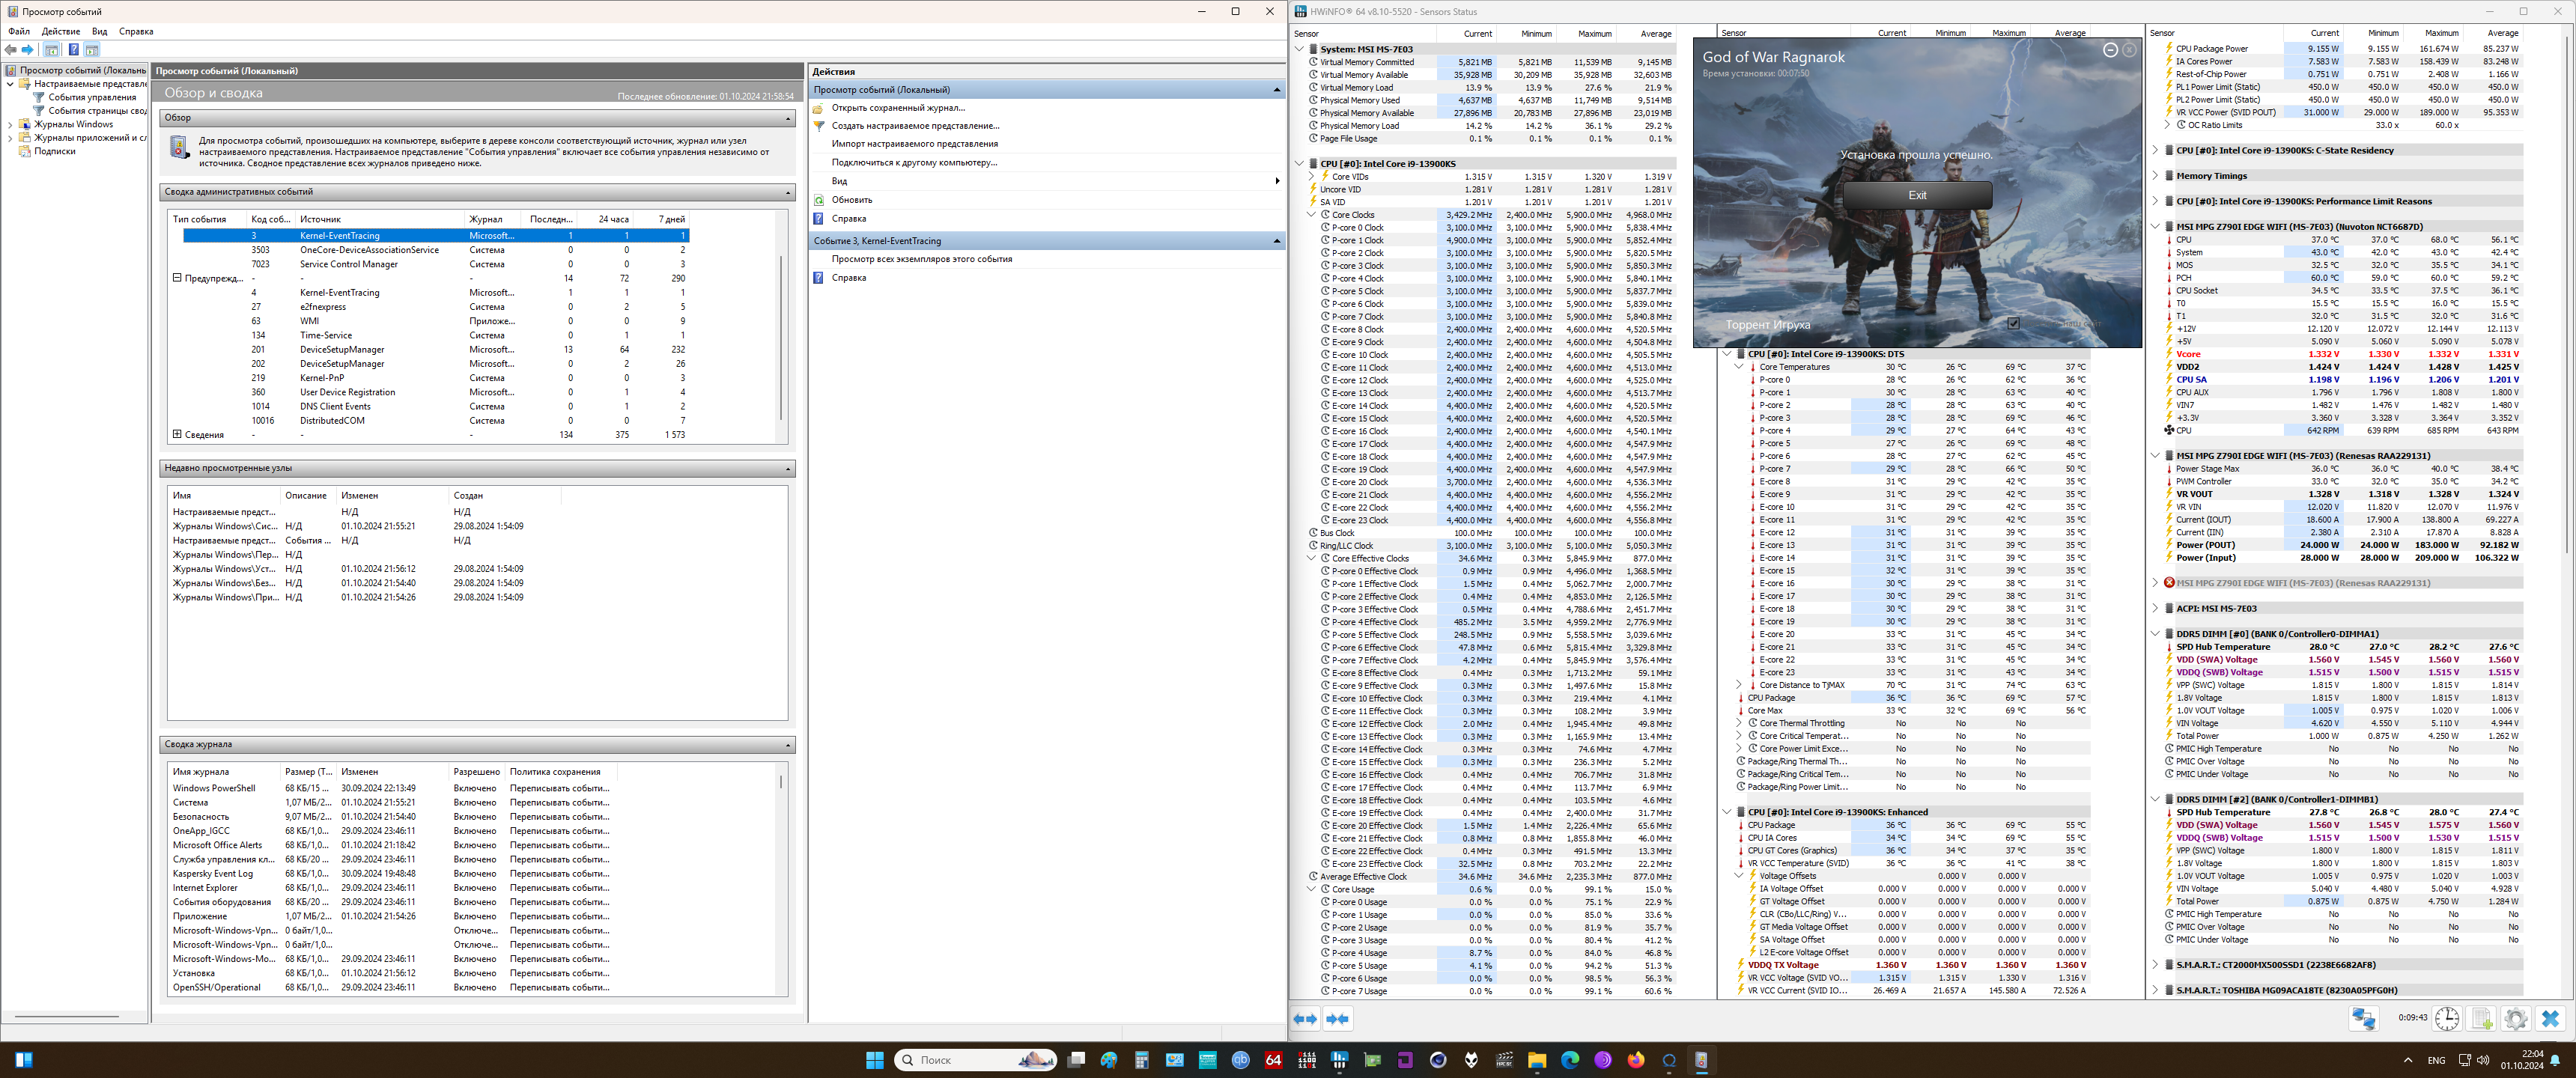Collapse the Предупреждения event type group
2576x1078 pixels.
(x=177, y=278)
